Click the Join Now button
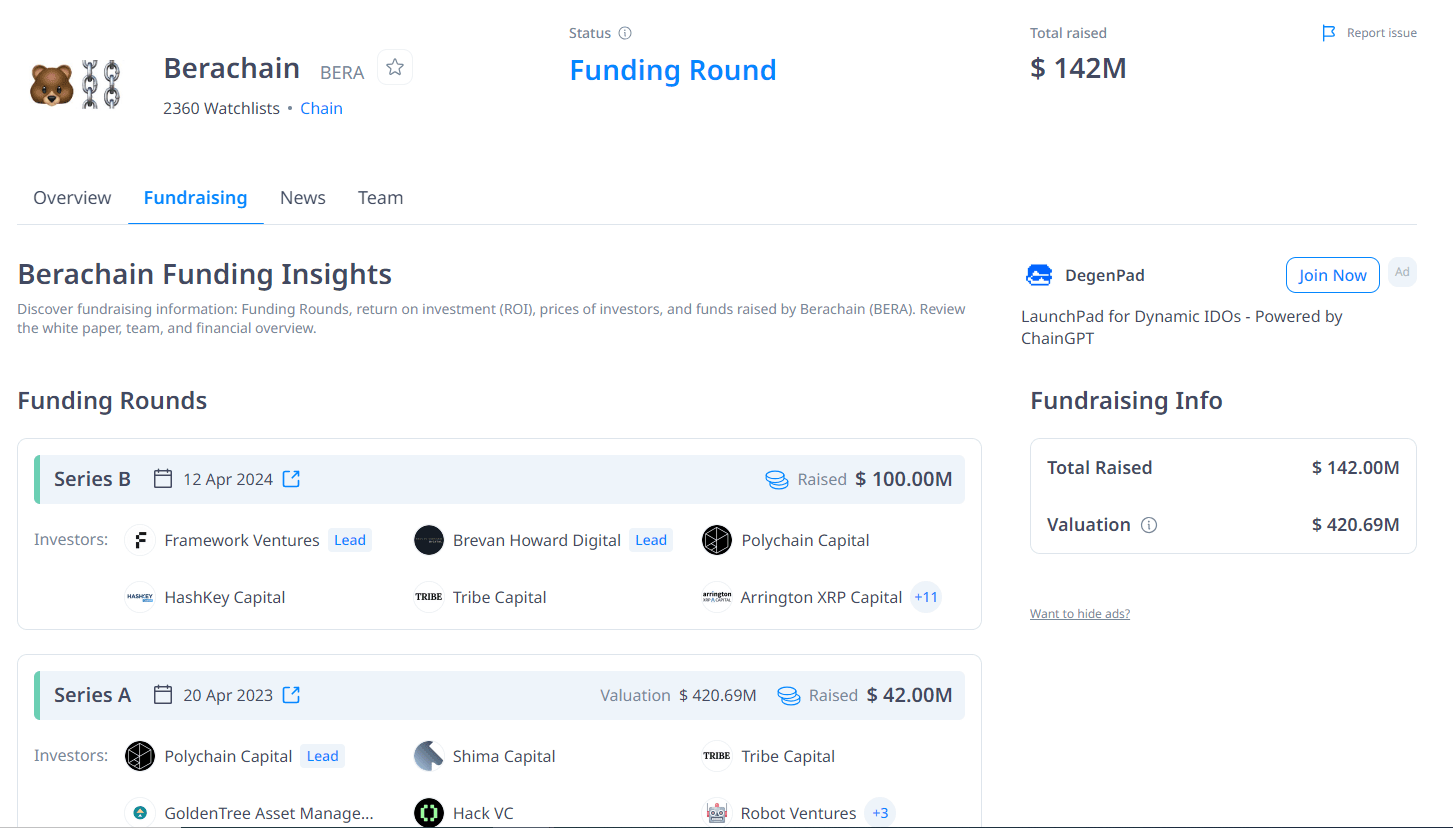The width and height of the screenshot is (1453, 828). click(x=1332, y=275)
